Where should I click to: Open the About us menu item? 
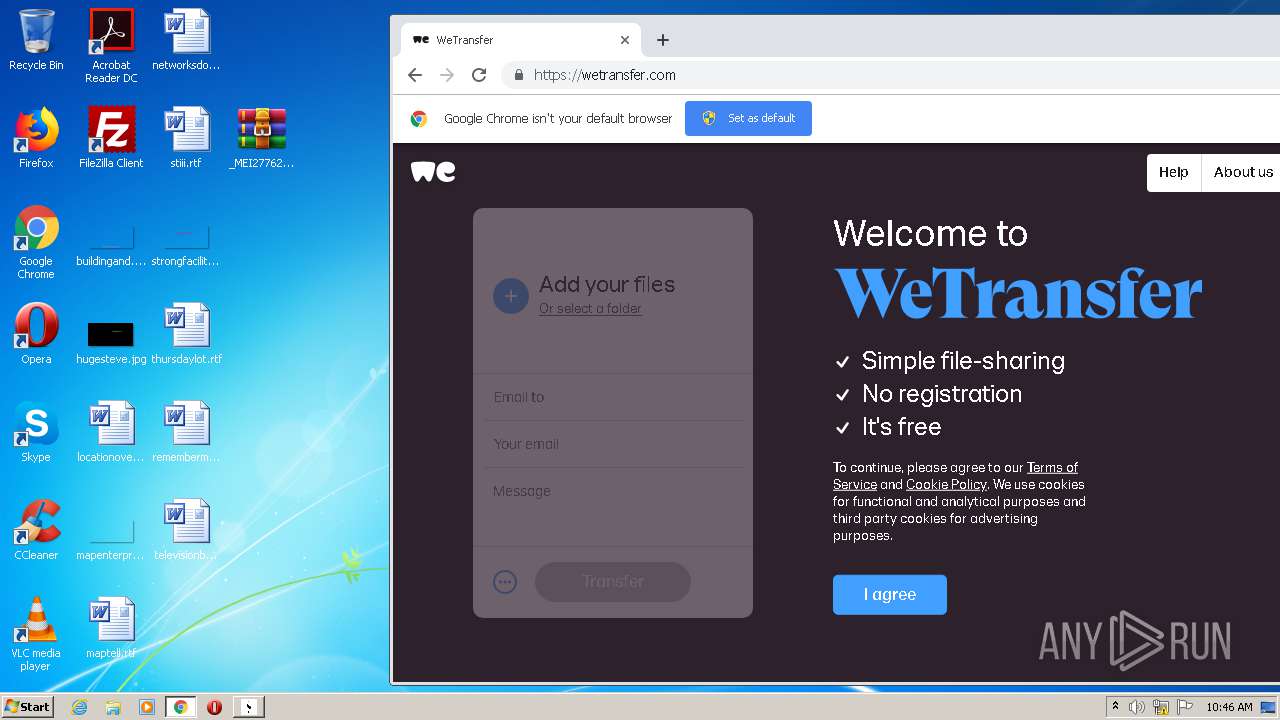[x=1243, y=172]
